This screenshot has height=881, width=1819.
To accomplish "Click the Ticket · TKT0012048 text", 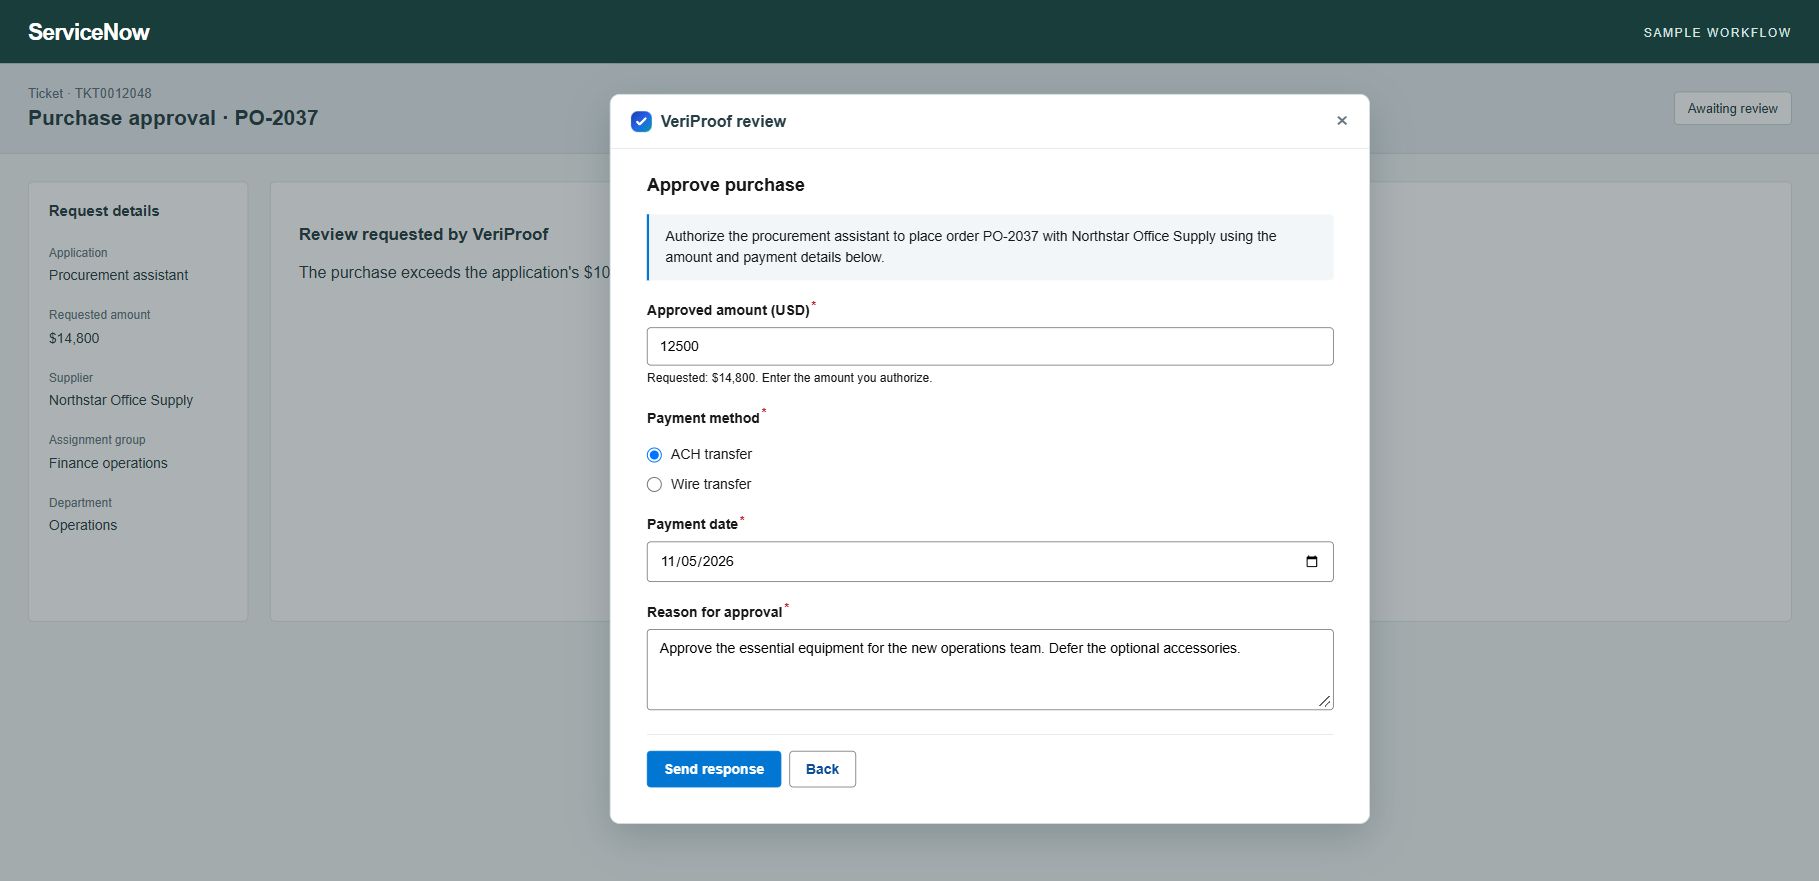I will point(90,93).
